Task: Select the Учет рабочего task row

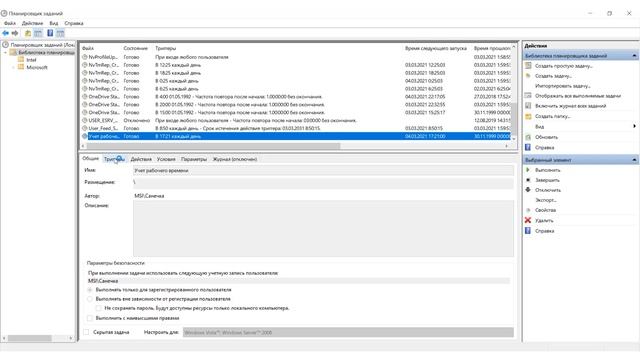Action: click(296, 136)
